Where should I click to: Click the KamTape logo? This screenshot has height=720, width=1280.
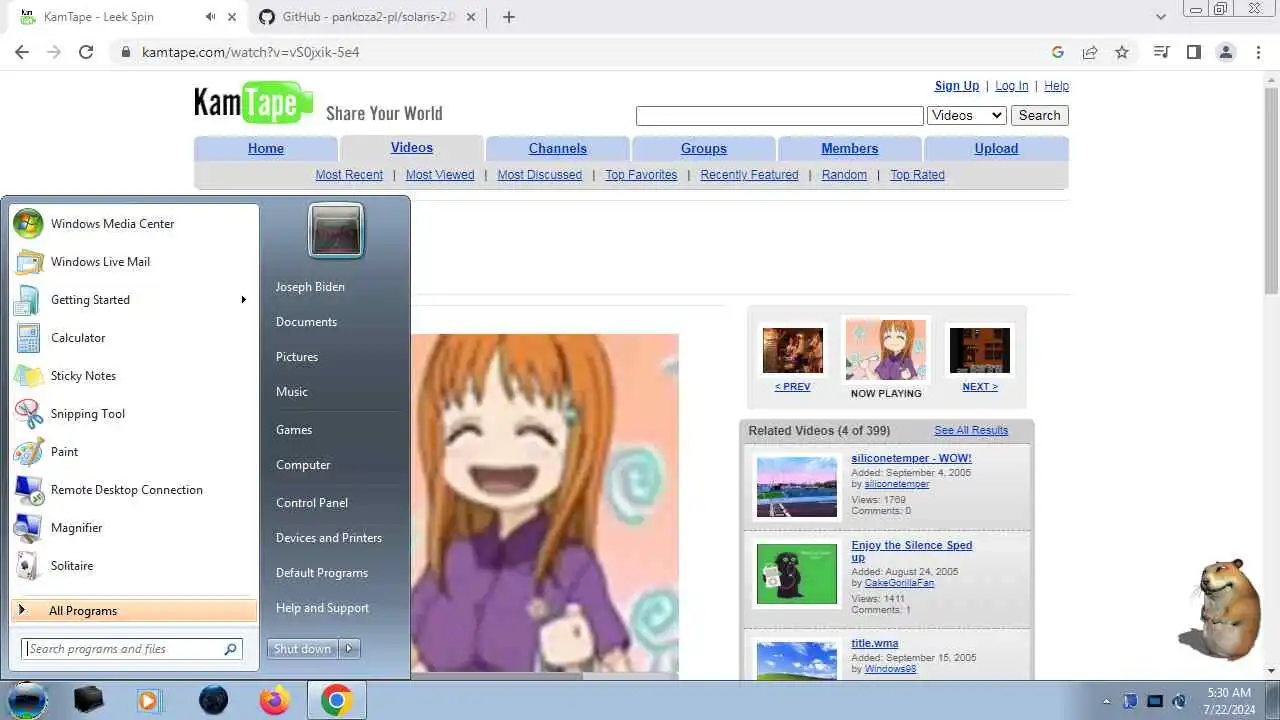pos(254,103)
